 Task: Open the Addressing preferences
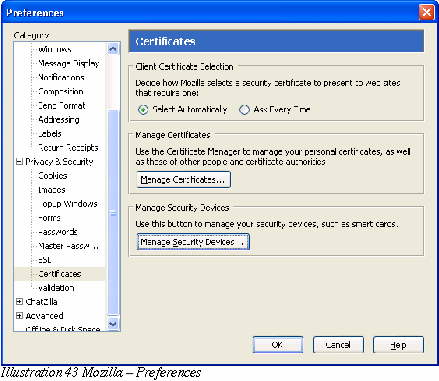click(x=59, y=120)
